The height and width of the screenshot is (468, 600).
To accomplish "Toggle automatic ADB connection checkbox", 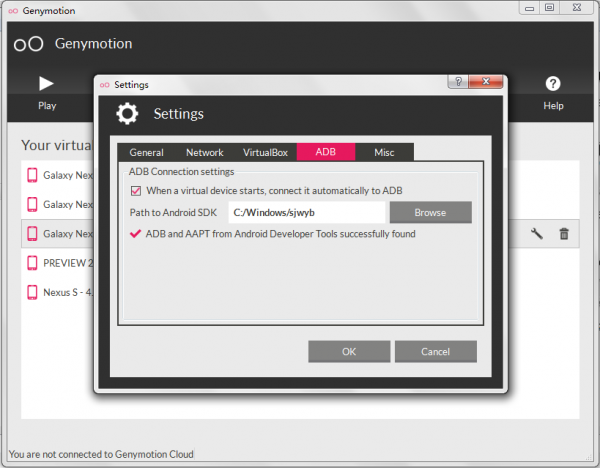I will 136,190.
